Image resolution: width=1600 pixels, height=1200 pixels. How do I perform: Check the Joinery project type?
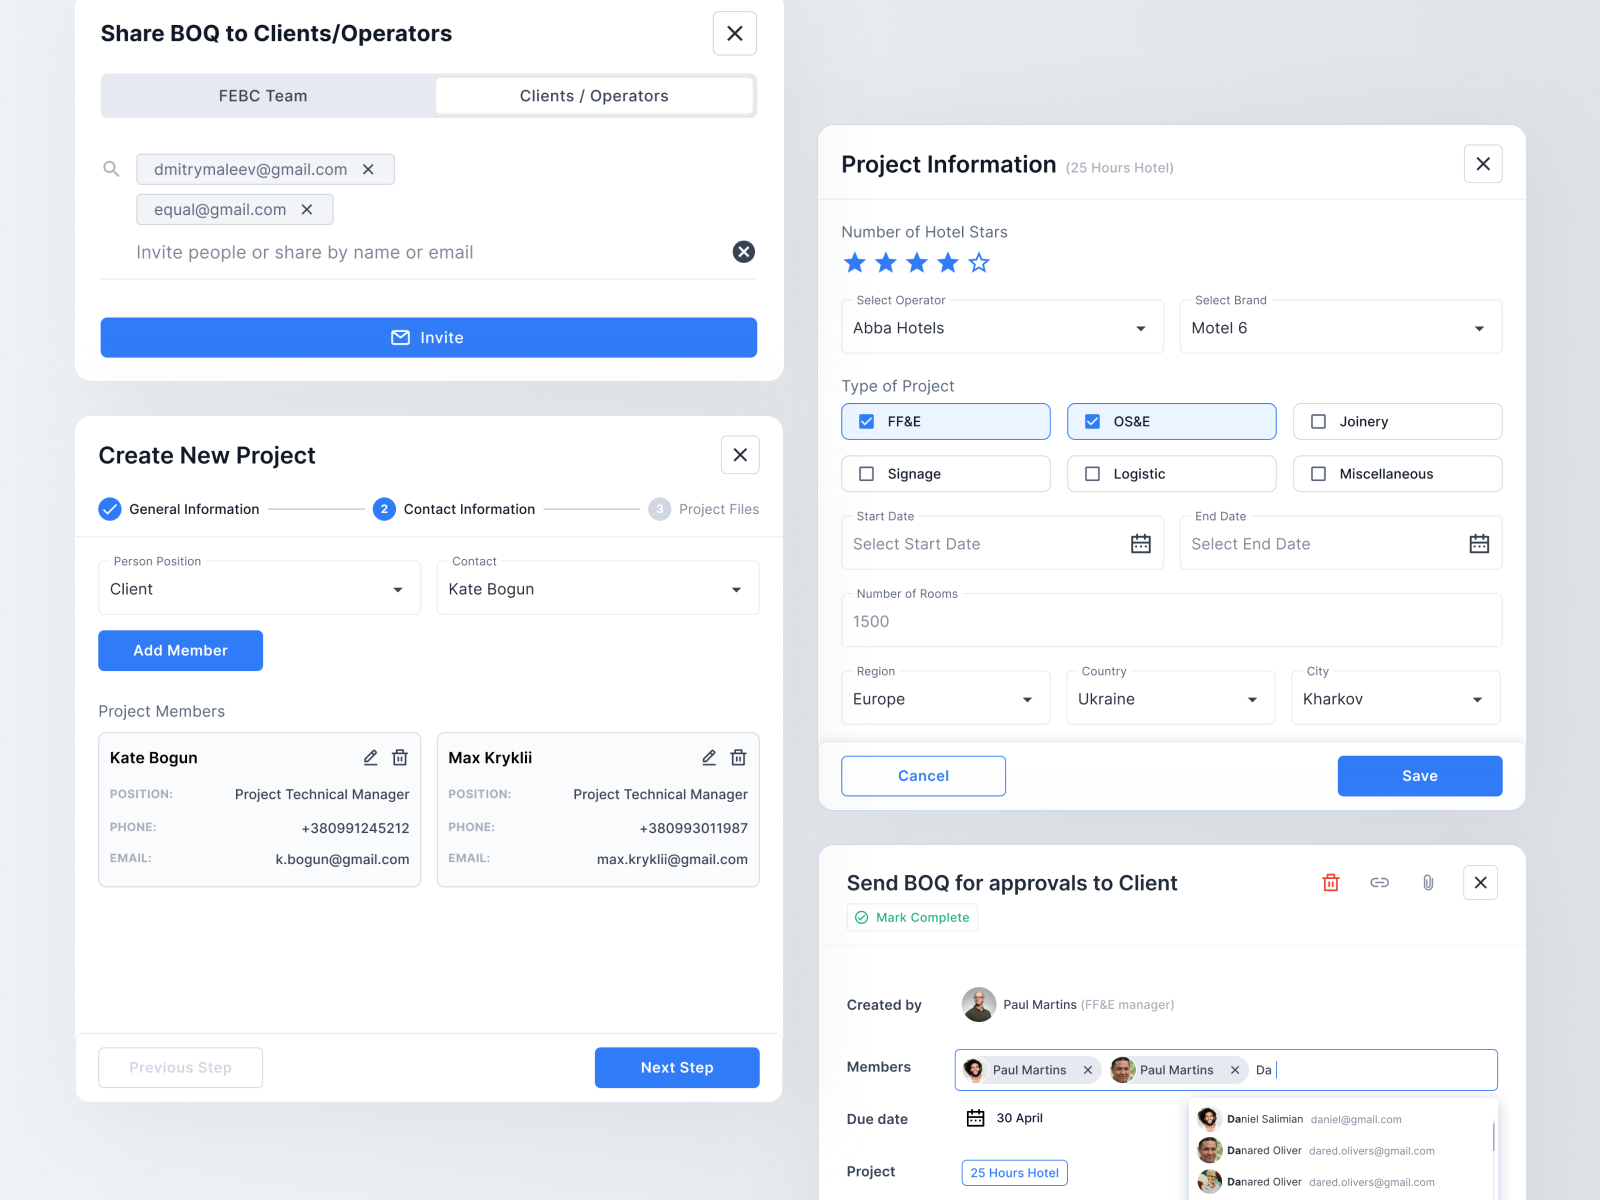[1319, 421]
